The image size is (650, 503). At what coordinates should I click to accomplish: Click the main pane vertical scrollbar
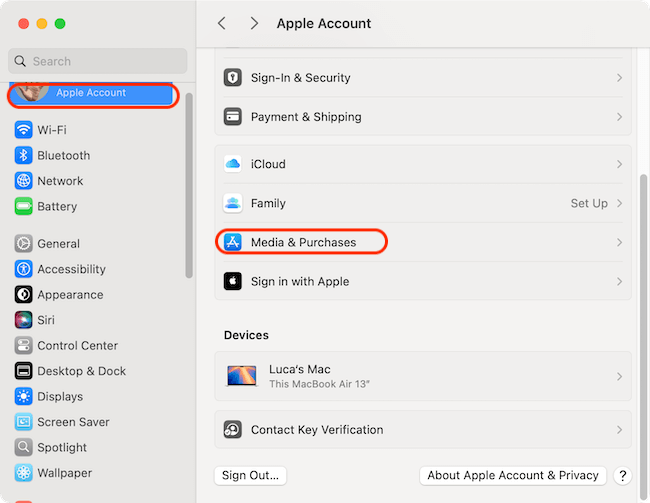(x=643, y=338)
